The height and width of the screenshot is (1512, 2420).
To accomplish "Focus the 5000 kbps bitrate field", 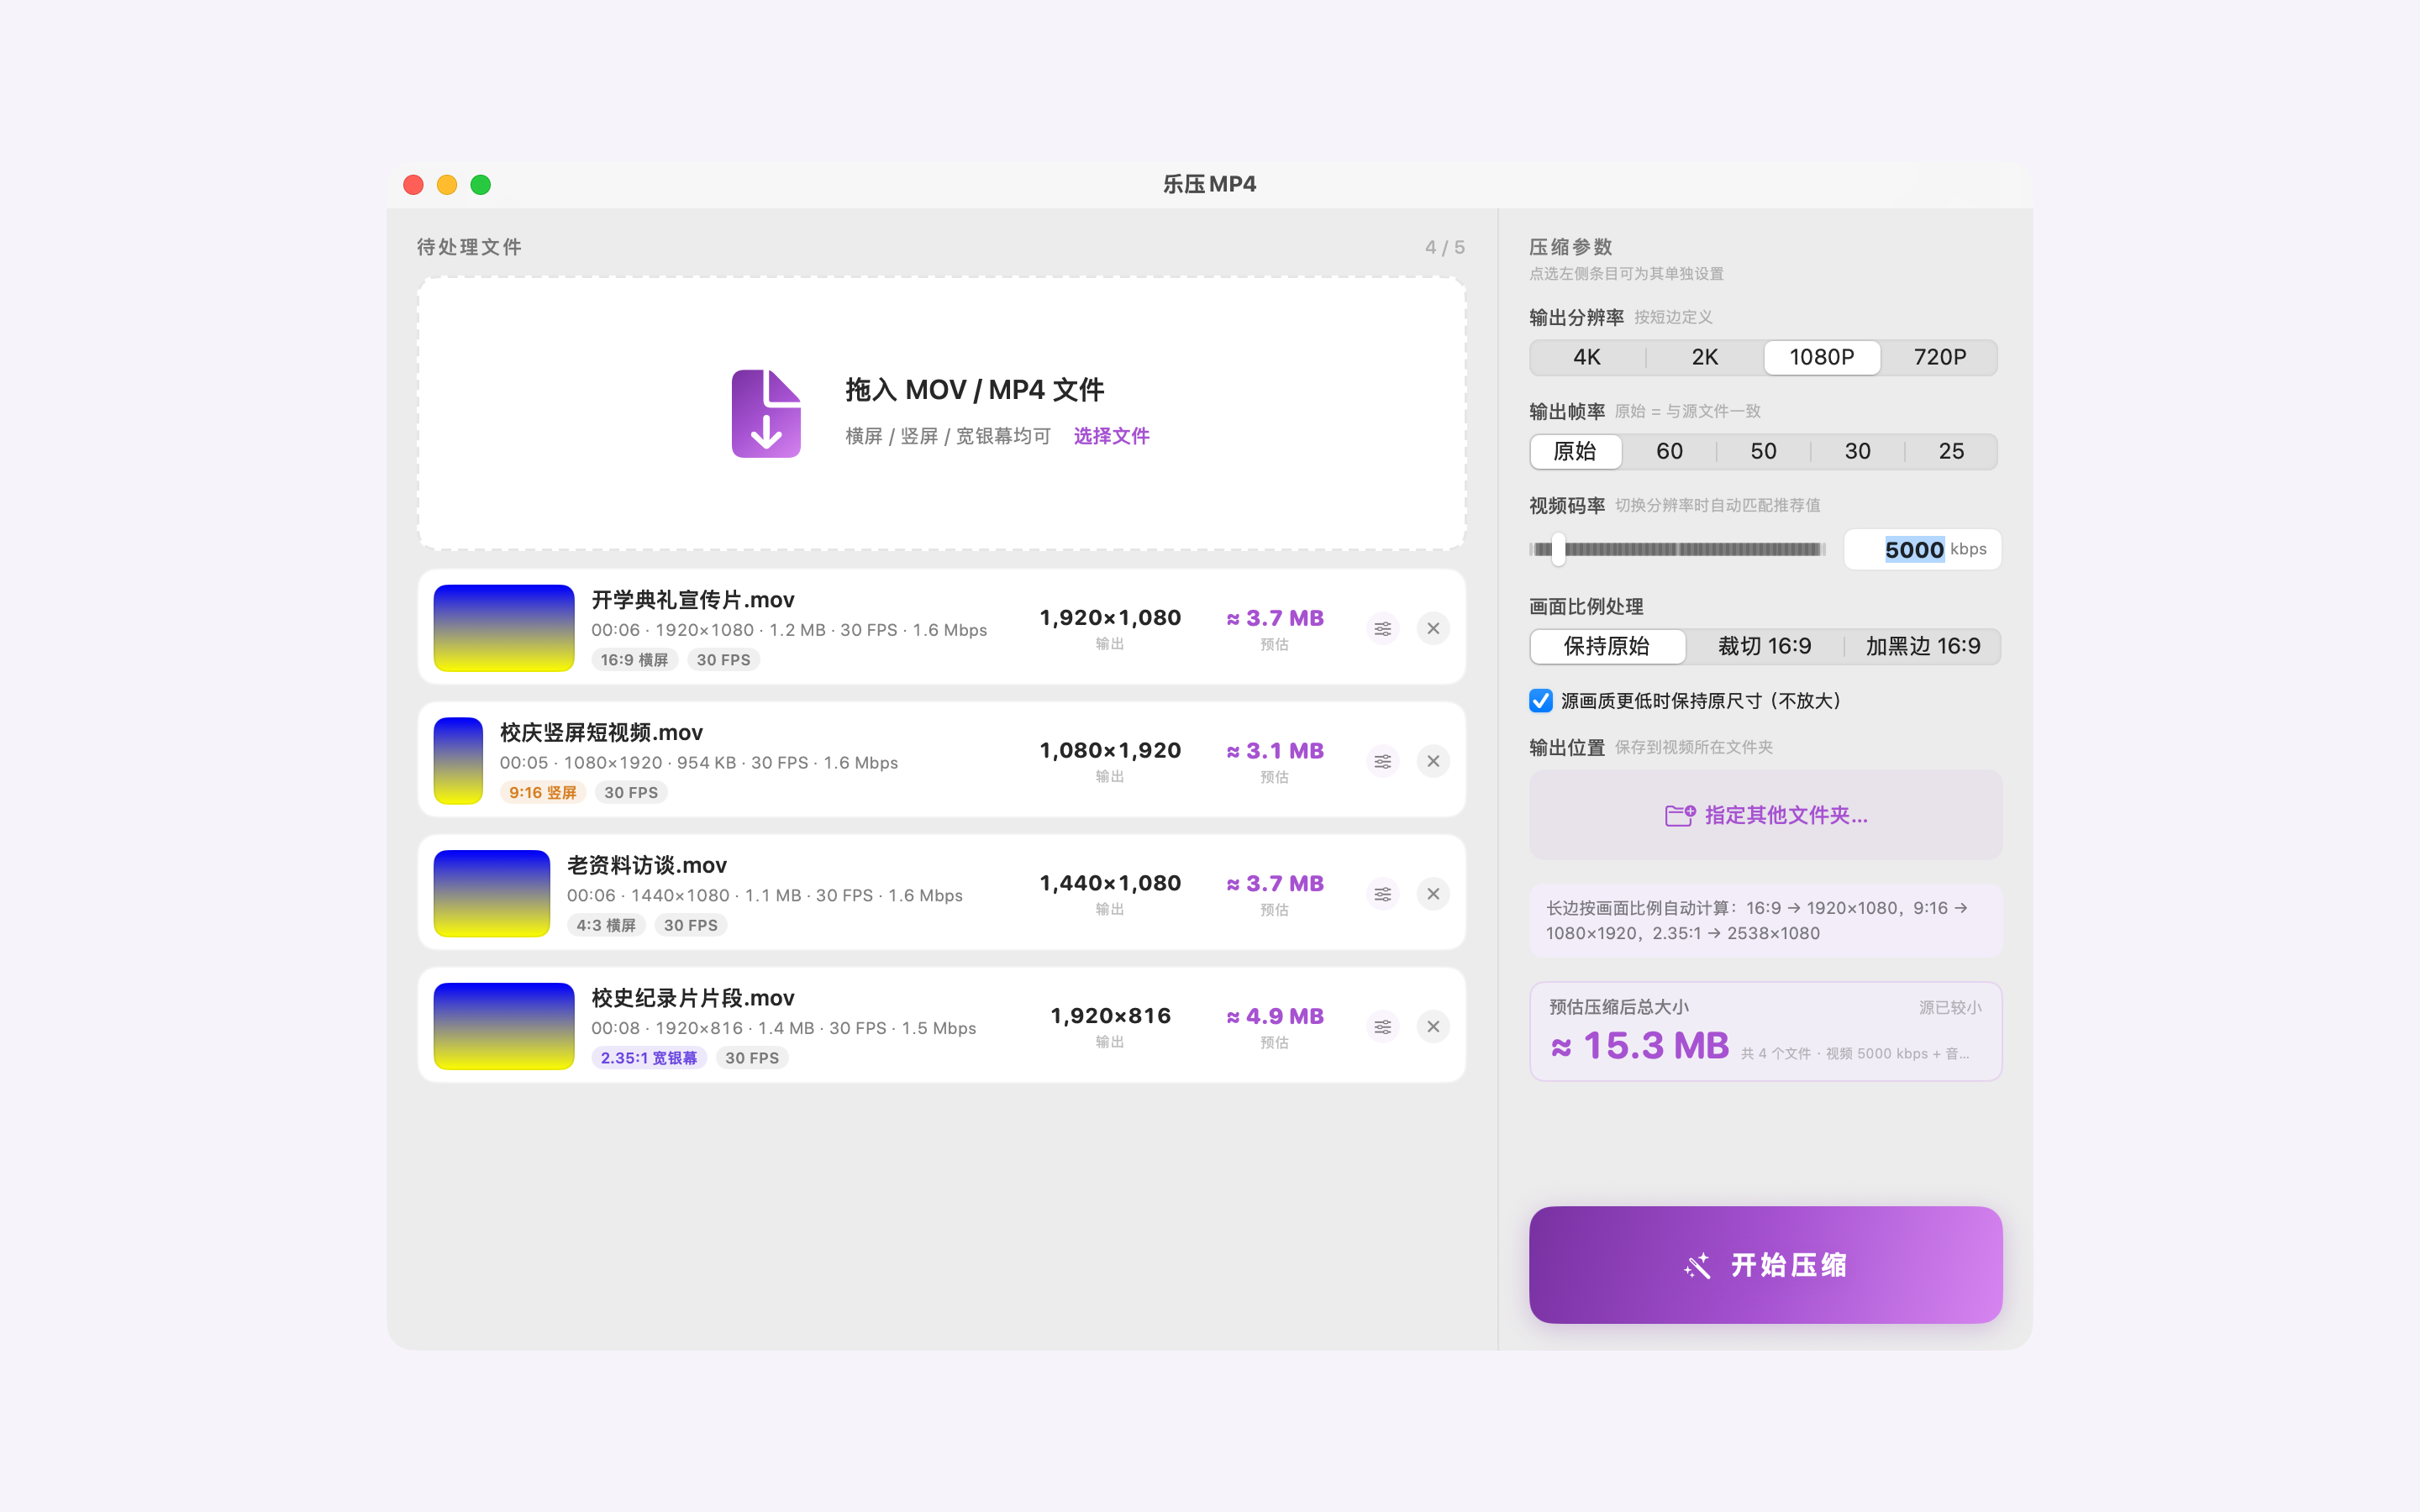I will [1922, 549].
